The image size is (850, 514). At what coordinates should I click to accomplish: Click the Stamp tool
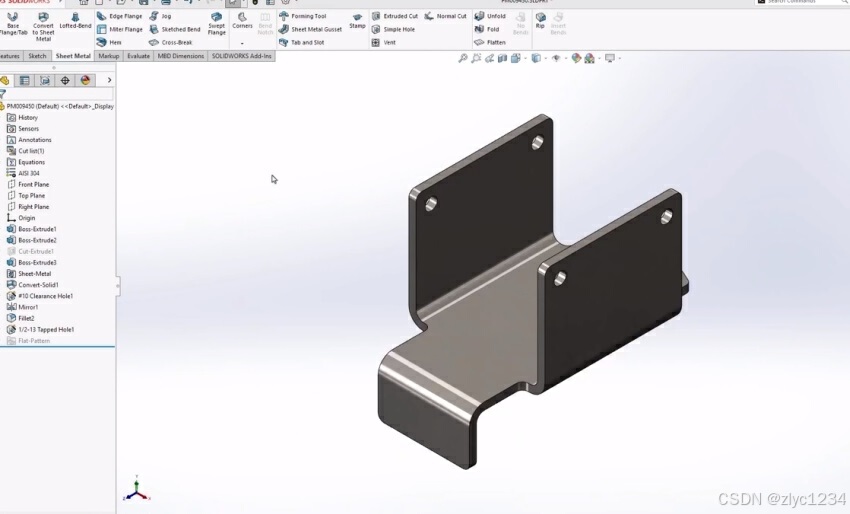point(357,21)
